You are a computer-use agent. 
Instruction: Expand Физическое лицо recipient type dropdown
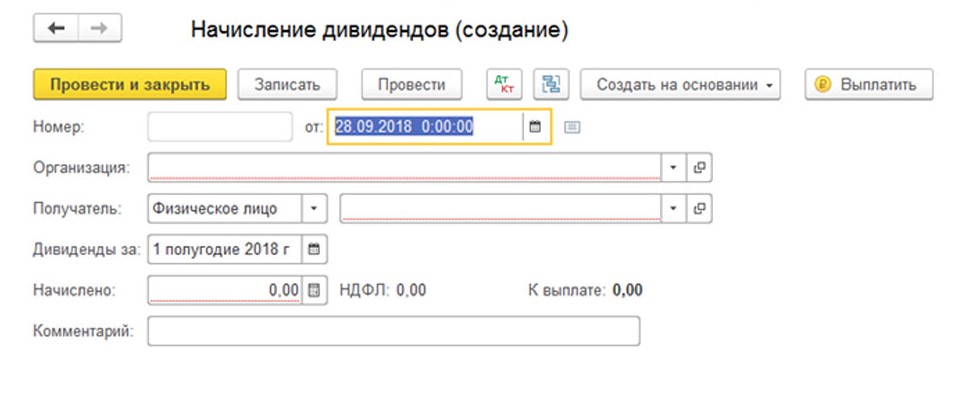[x=314, y=208]
